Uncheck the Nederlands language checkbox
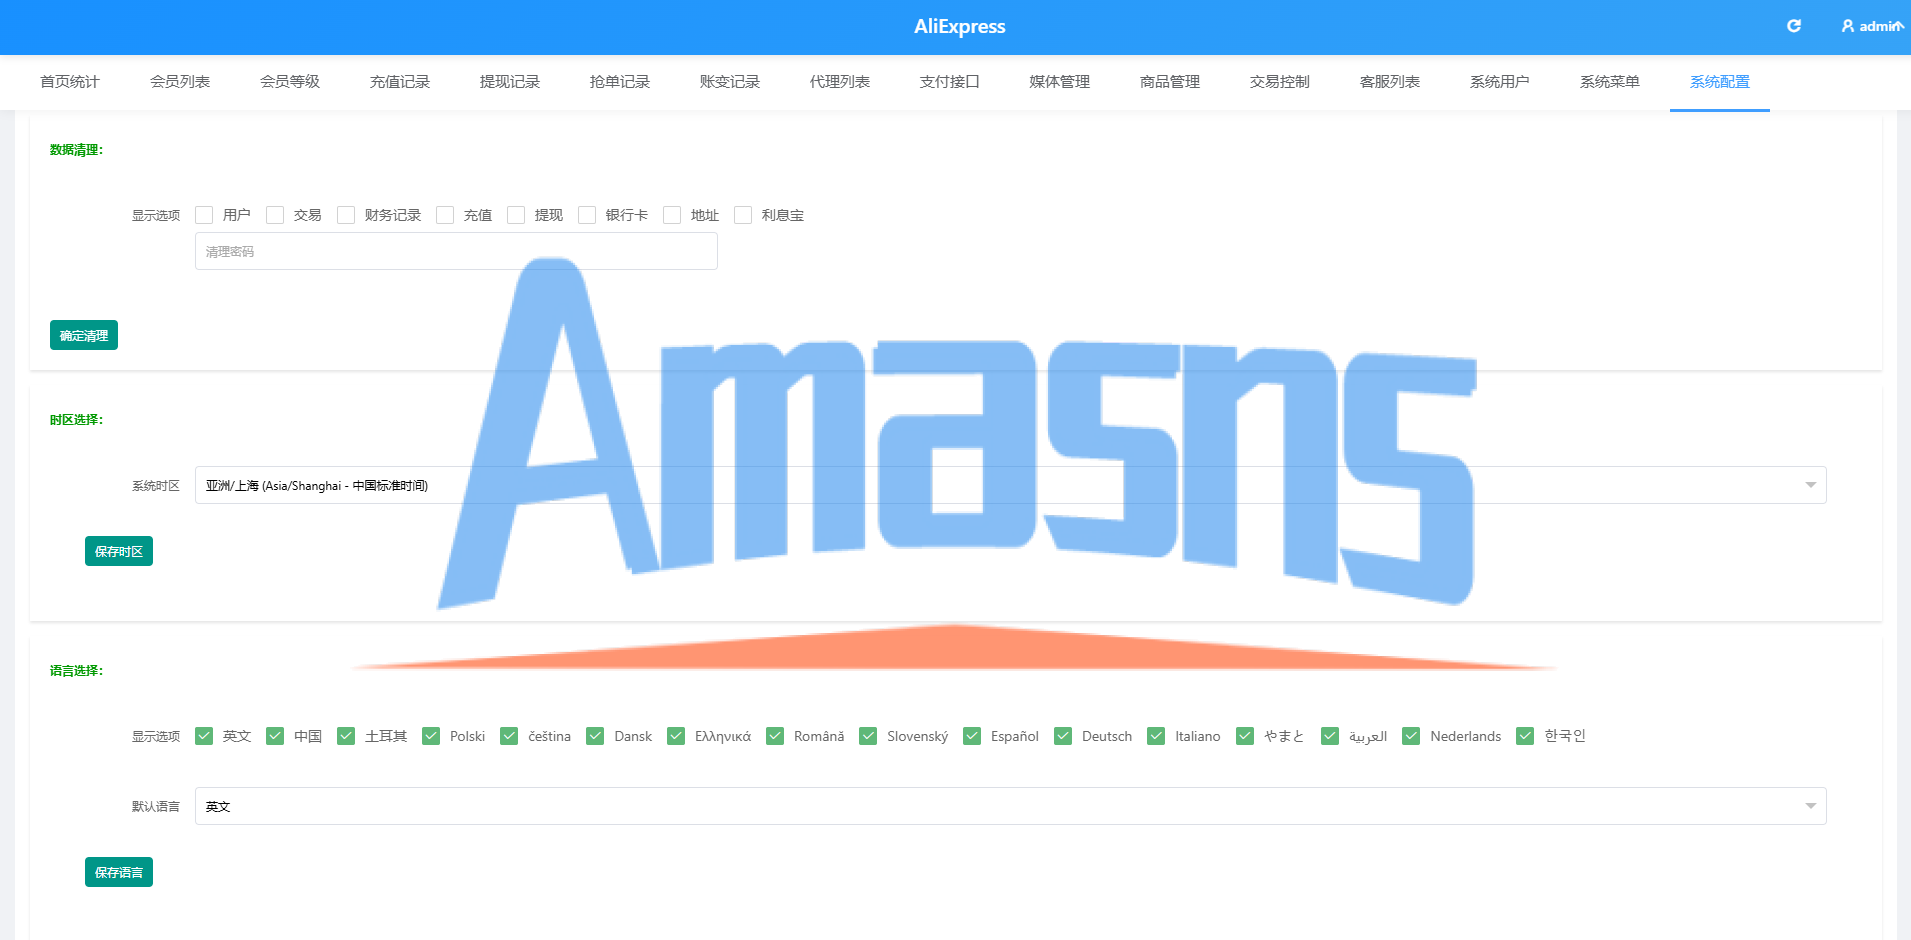Screen dimensions: 1911x940 (x=1411, y=736)
